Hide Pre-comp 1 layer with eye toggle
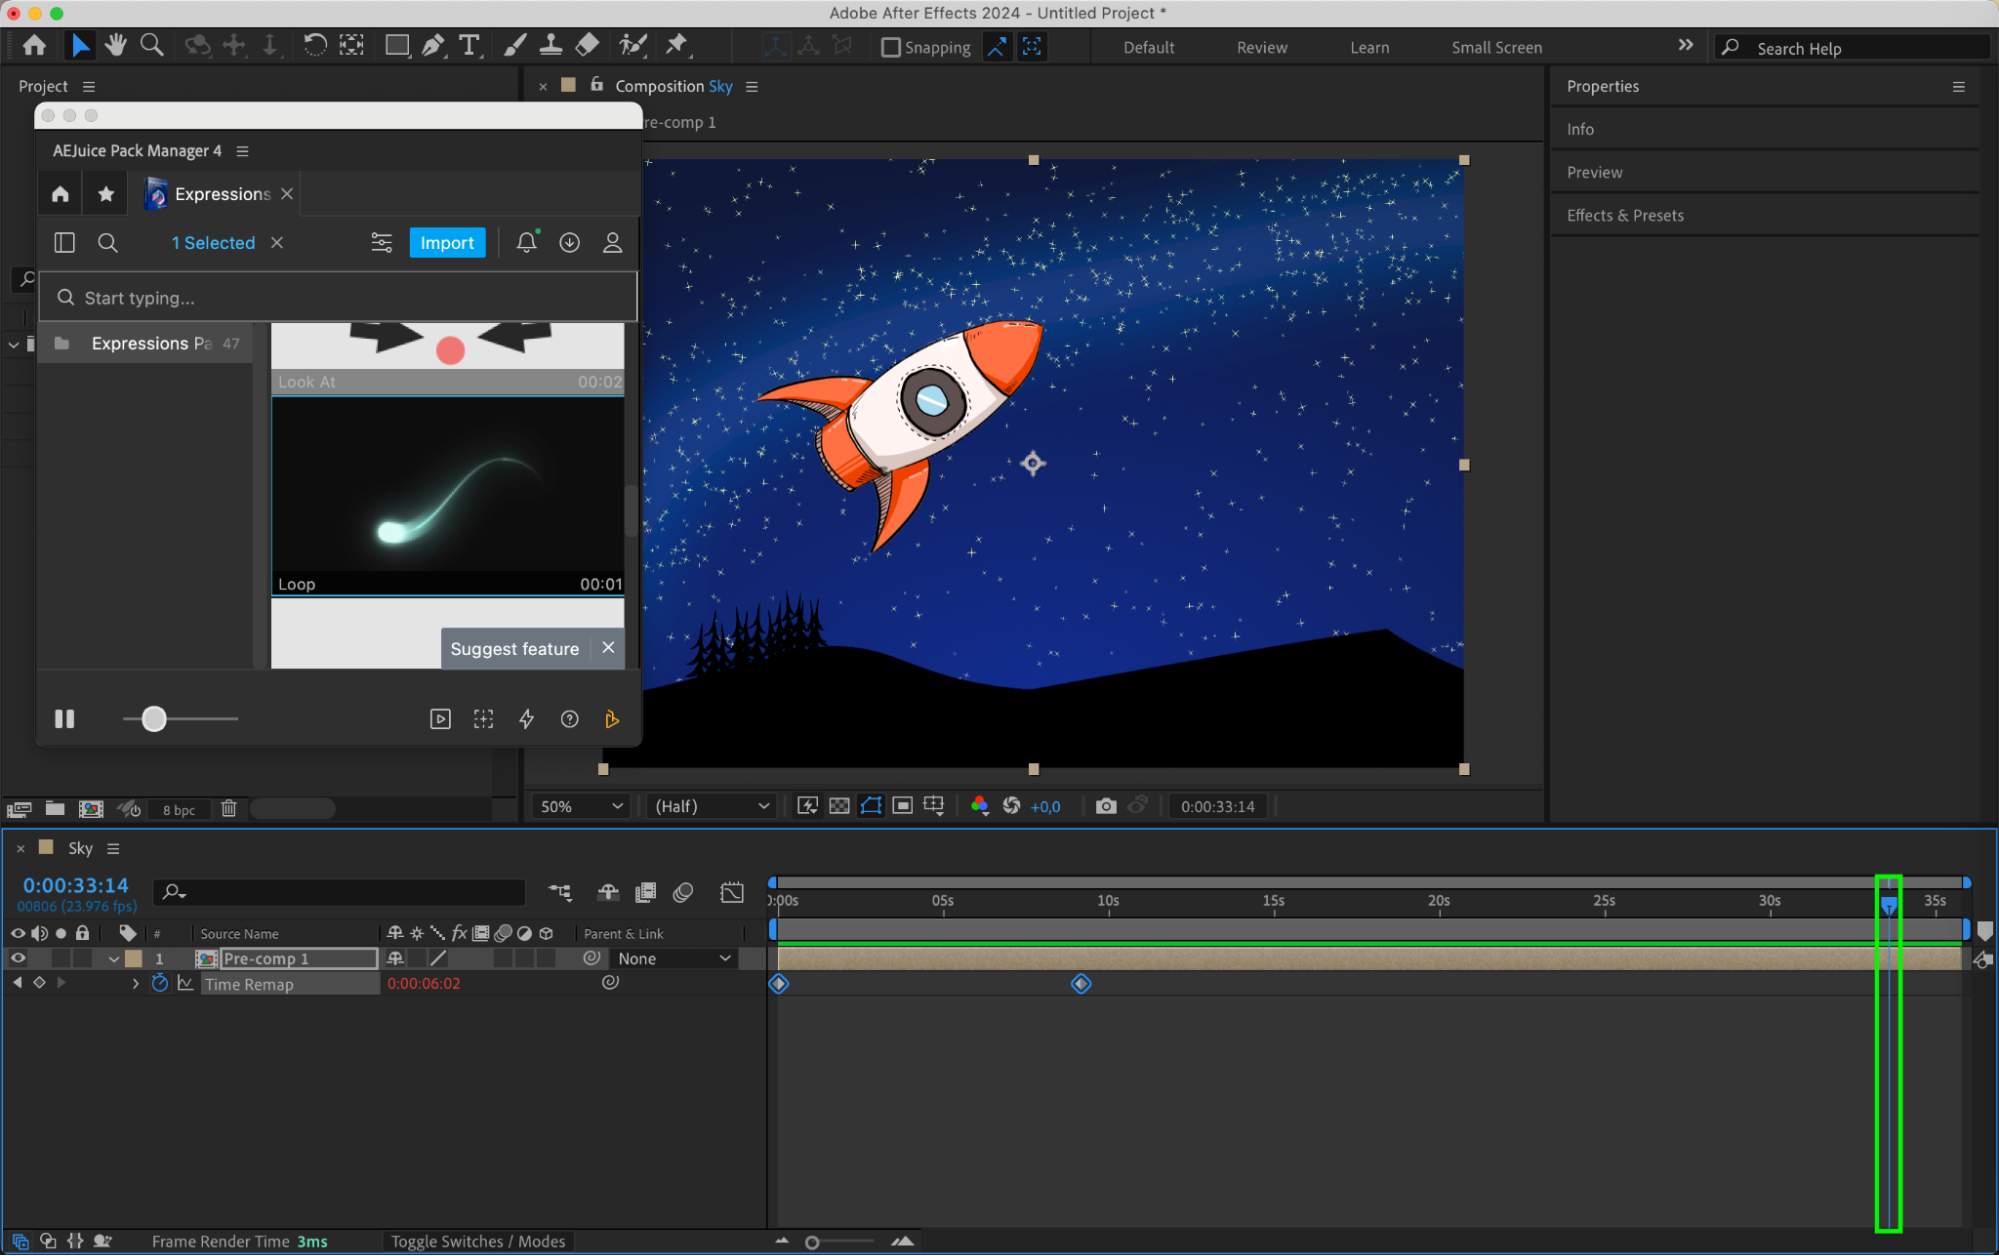 18,958
